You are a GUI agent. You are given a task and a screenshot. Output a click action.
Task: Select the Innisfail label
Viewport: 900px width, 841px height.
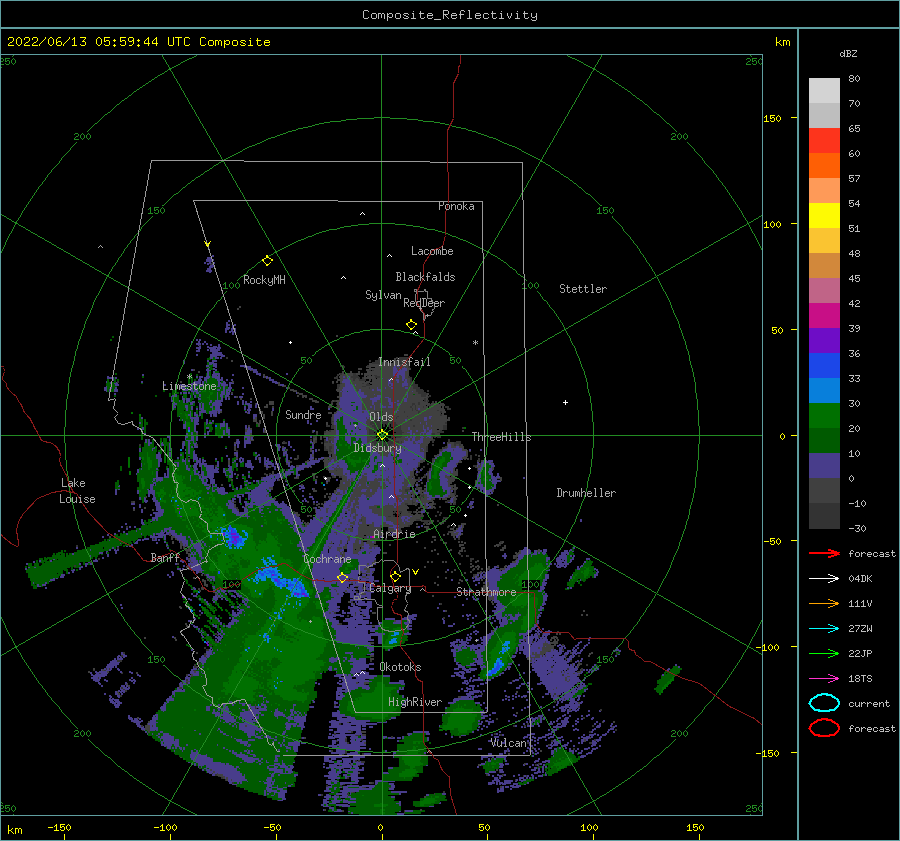point(404,362)
